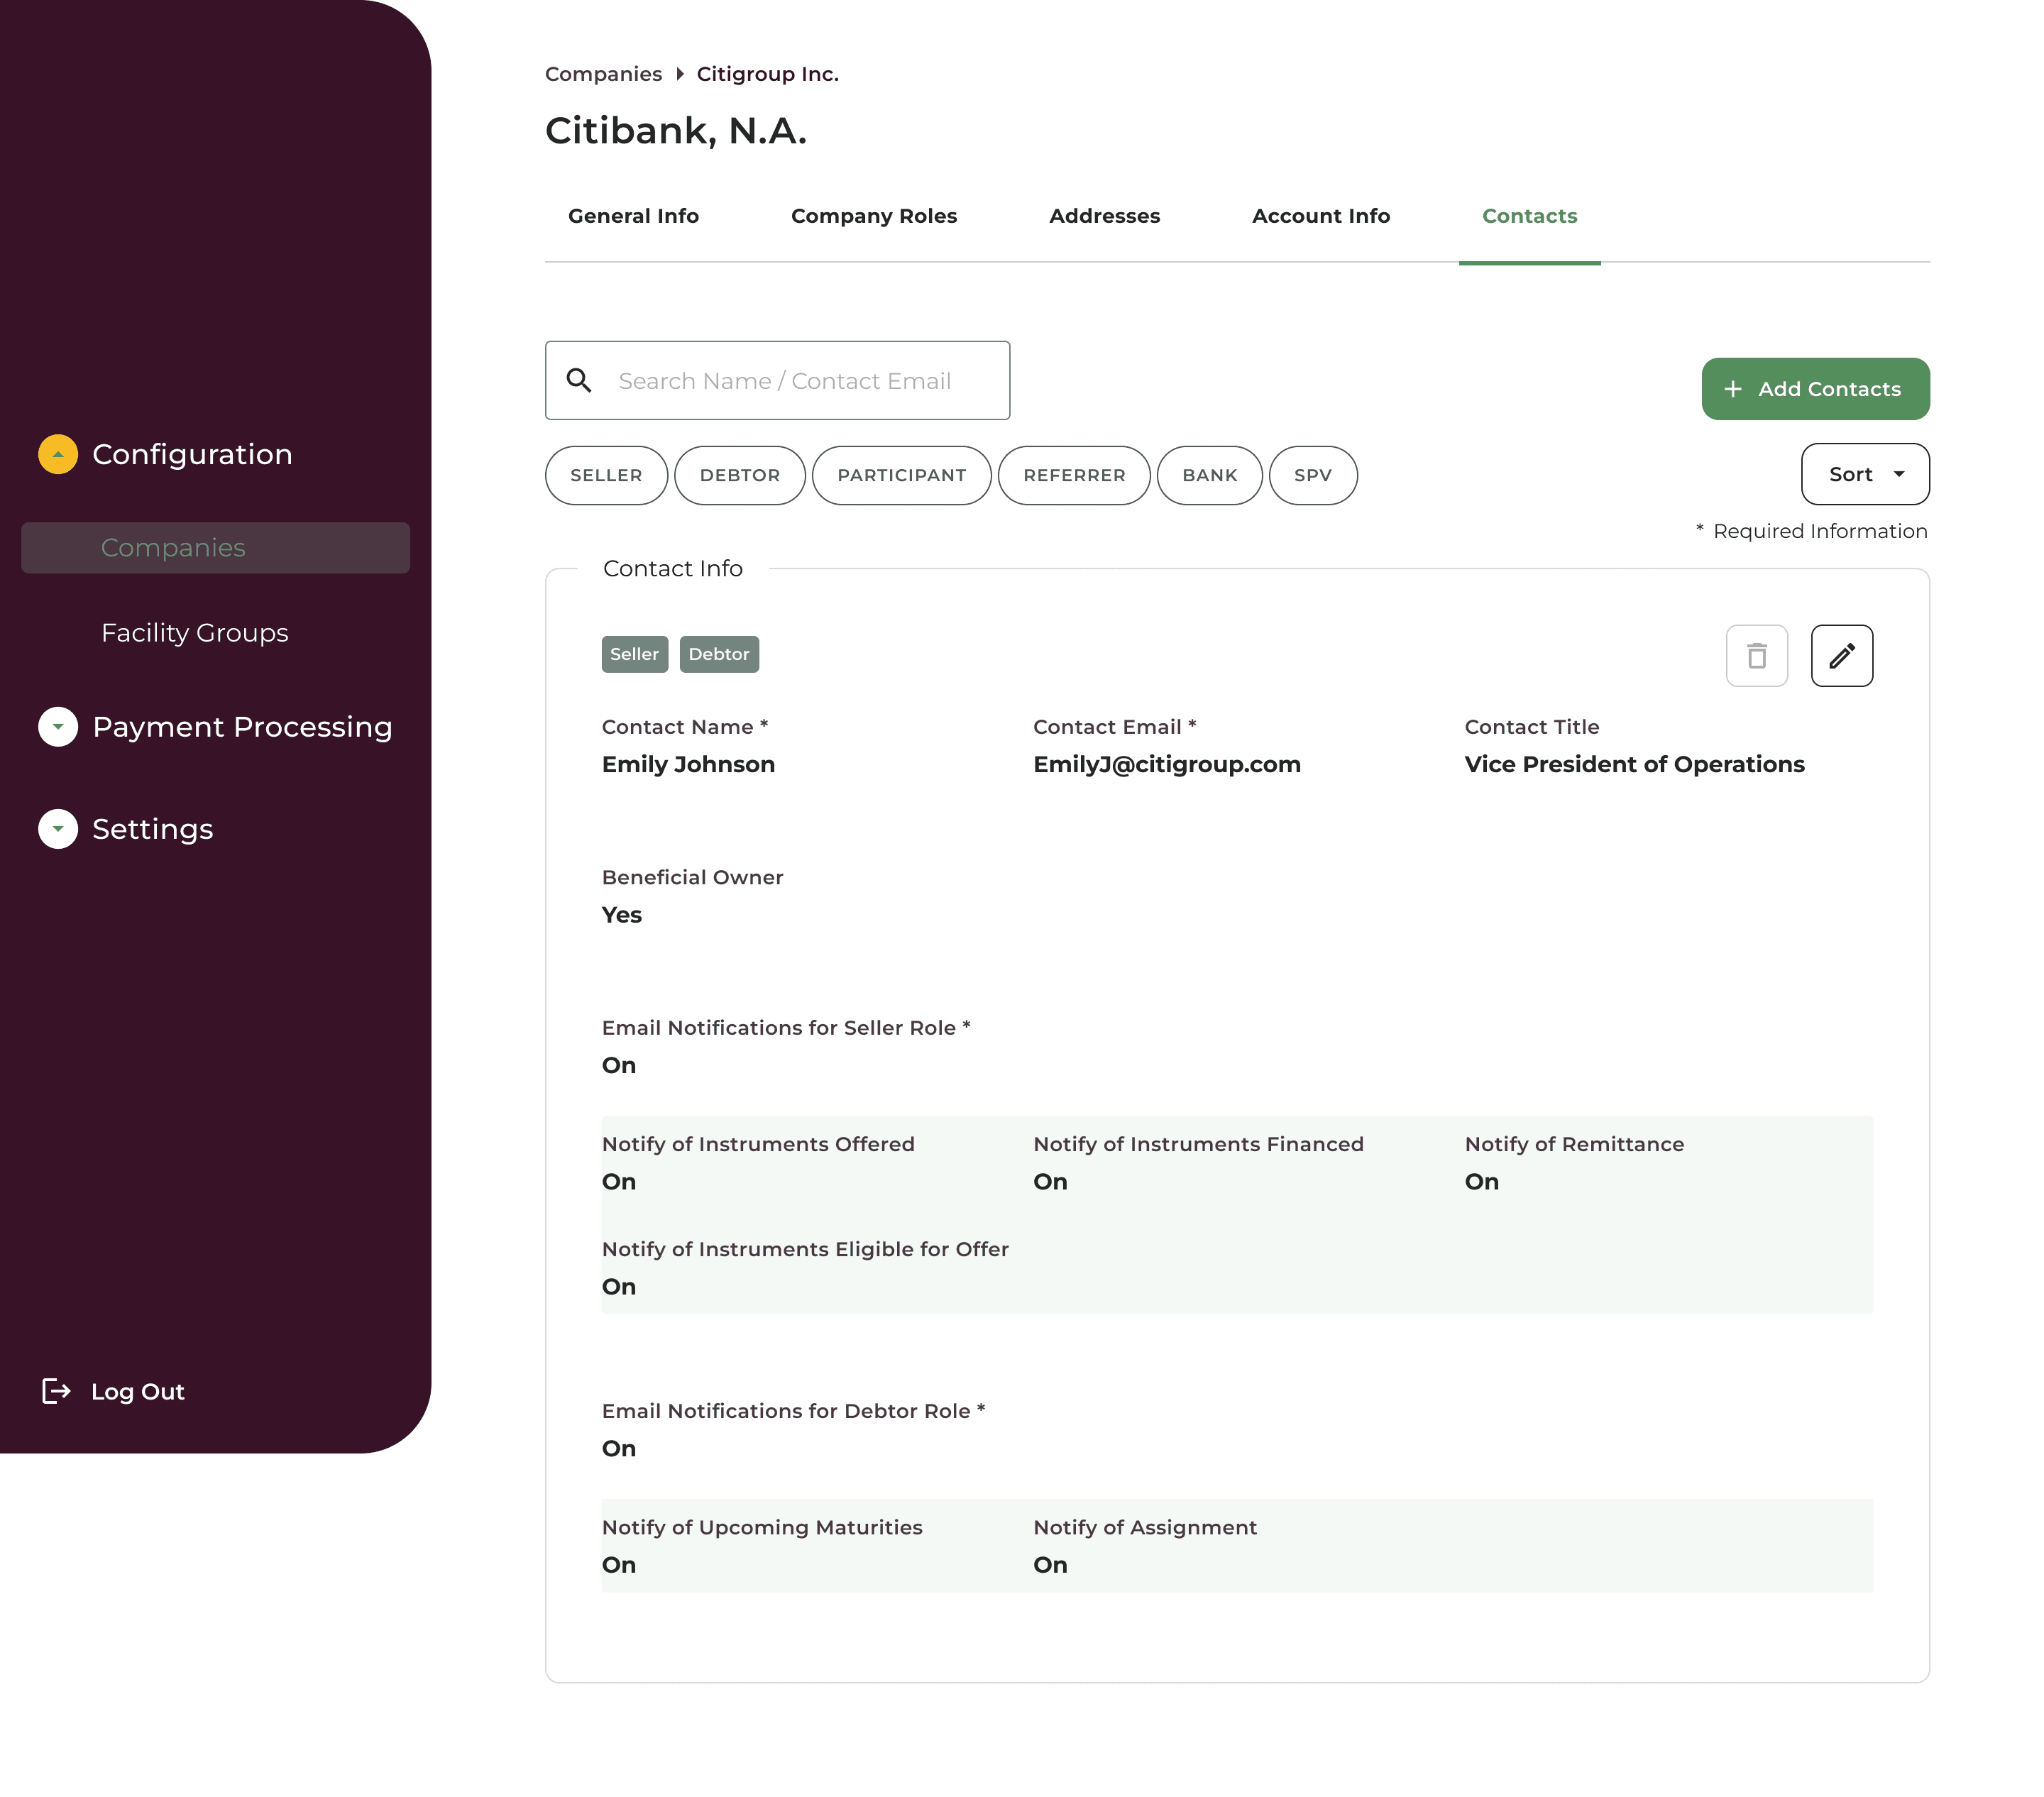This screenshot has height=1797, width=2044.
Task: Expand the Payment Processing section
Action: 58,727
